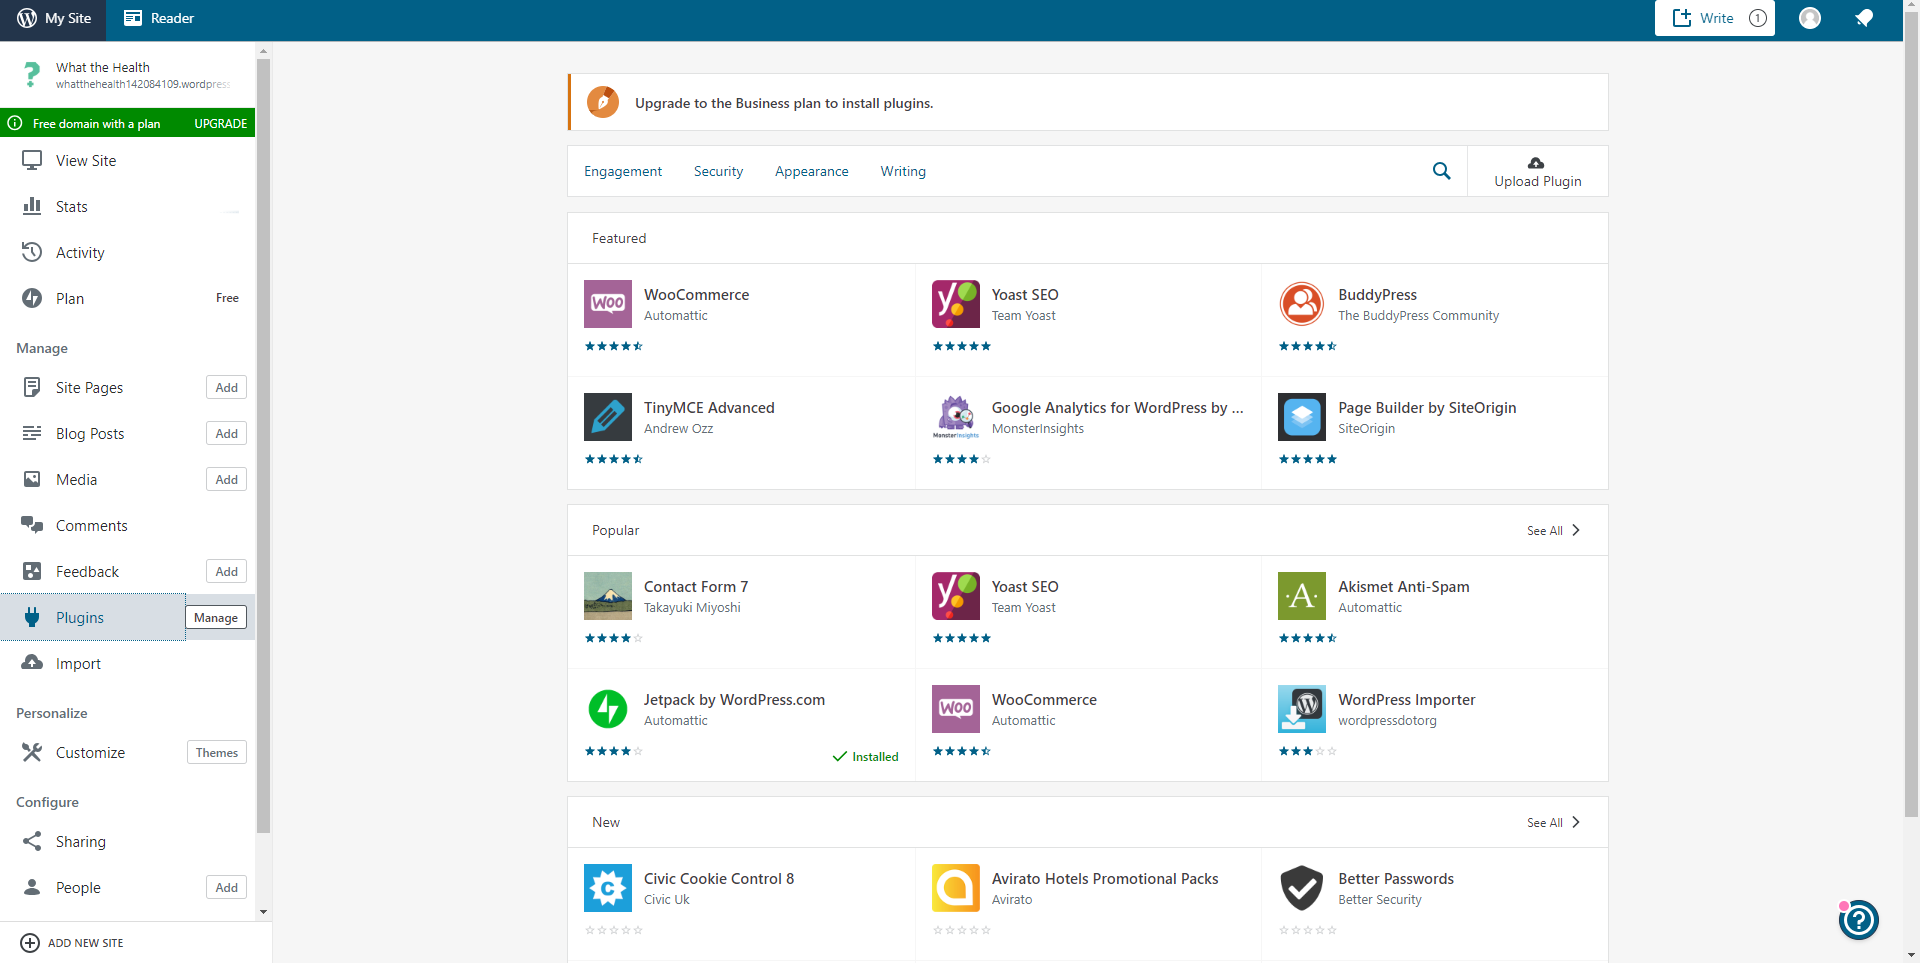Screen dimensions: 1920x963
Task: Expand See All for Popular plugins
Action: (x=1553, y=531)
